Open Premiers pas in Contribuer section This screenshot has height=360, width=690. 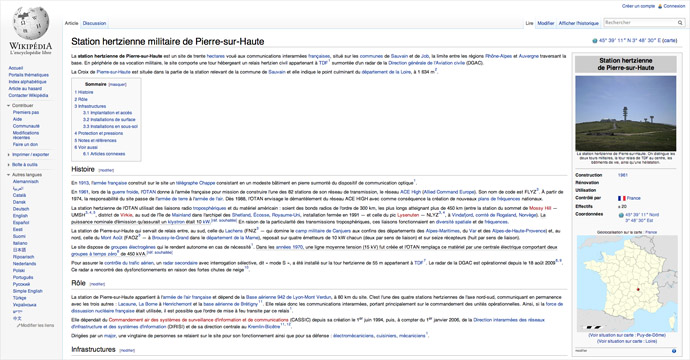(26, 113)
